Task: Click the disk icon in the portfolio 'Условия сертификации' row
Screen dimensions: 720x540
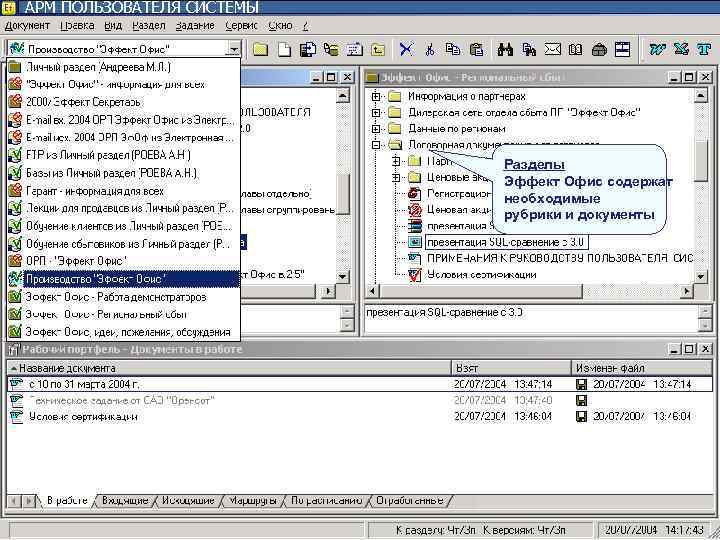Action: pos(581,417)
